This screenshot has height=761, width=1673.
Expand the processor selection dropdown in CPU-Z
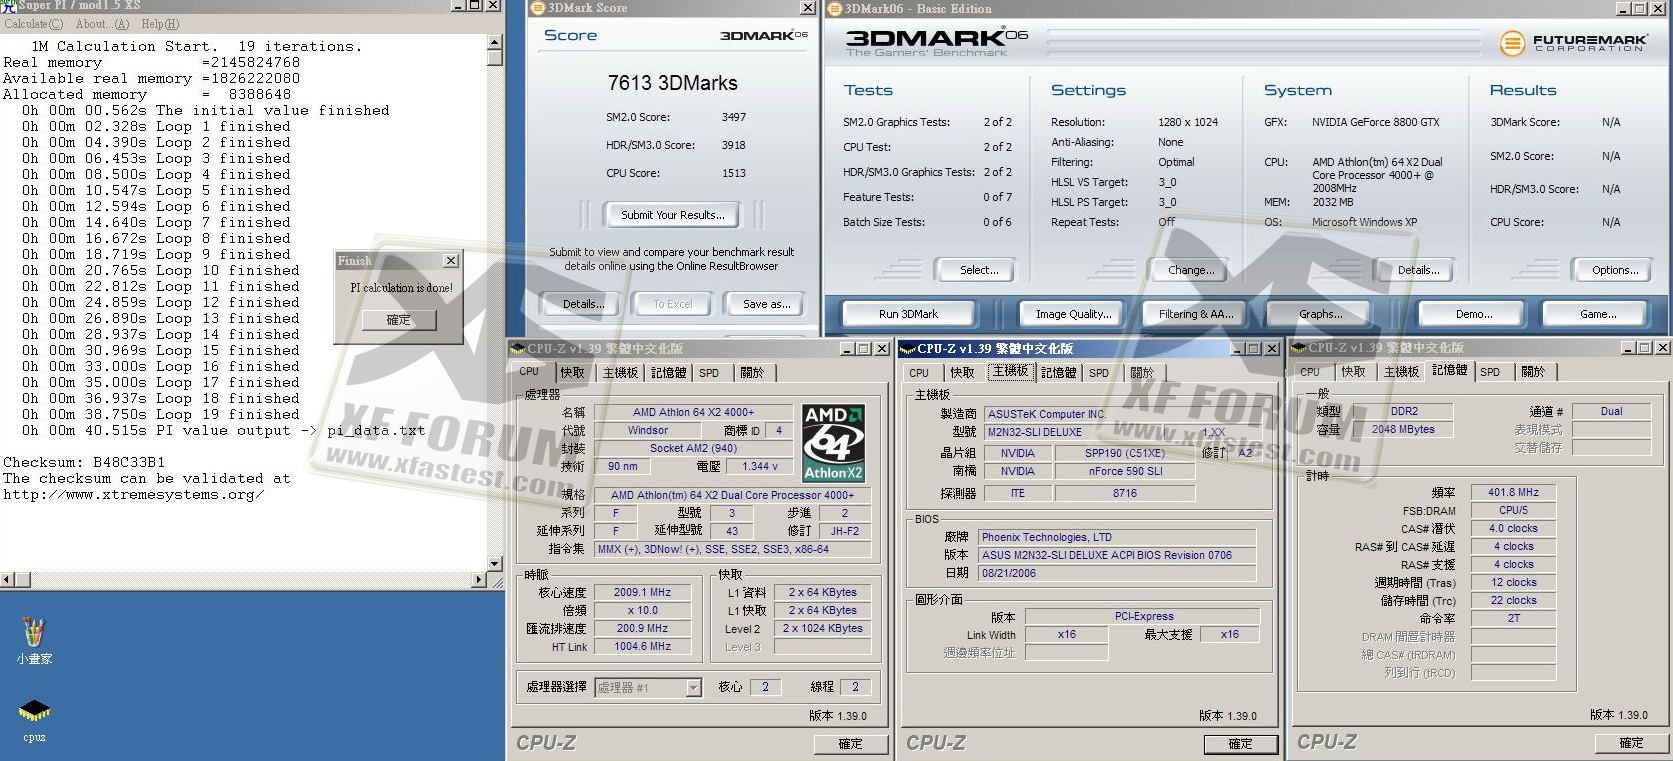pyautogui.click(x=693, y=688)
